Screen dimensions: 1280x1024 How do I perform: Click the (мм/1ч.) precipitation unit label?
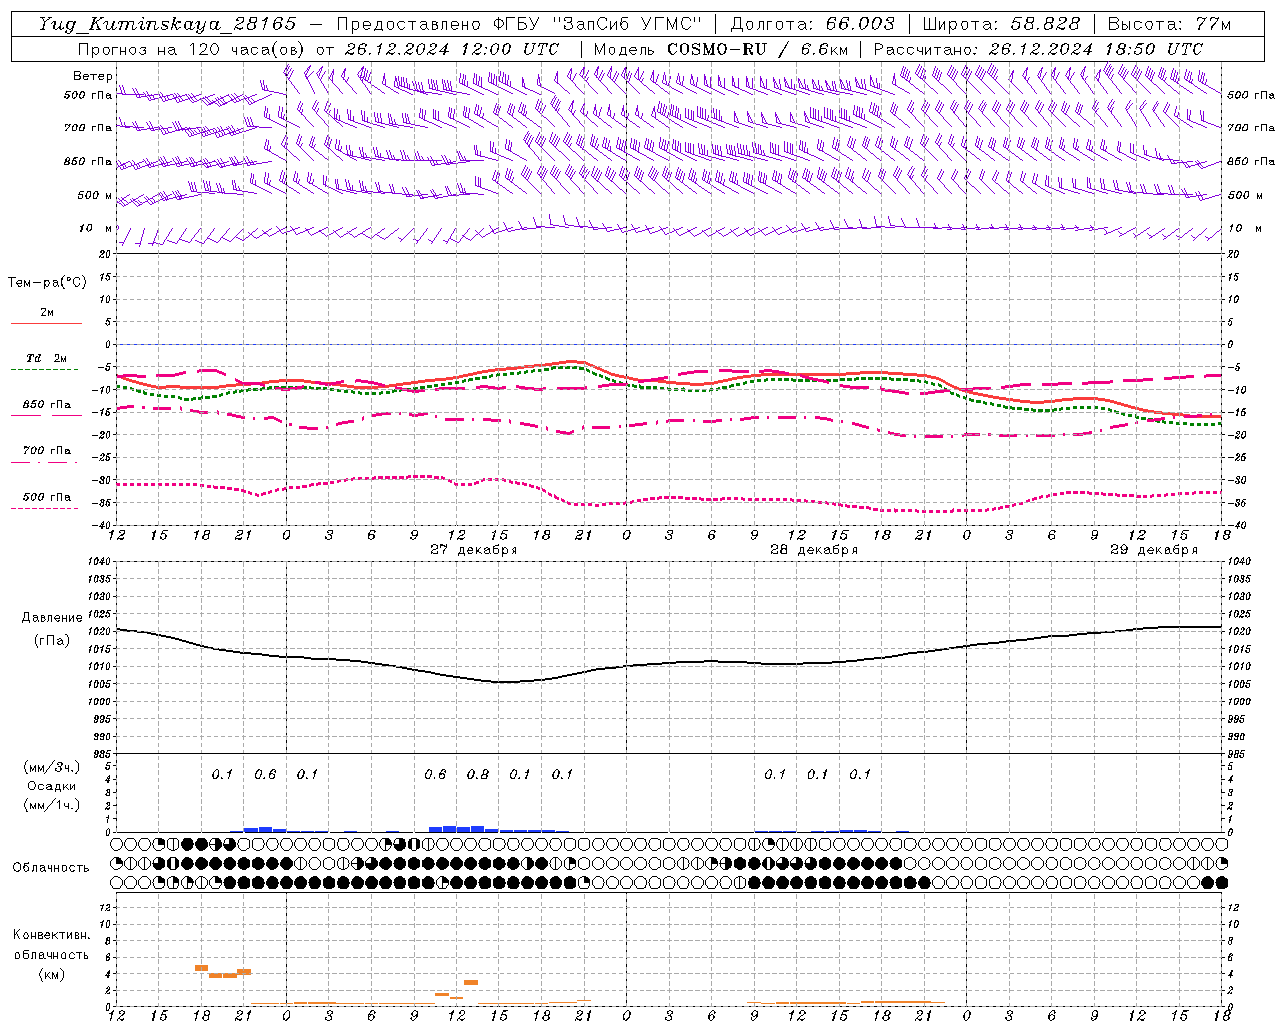[52, 805]
